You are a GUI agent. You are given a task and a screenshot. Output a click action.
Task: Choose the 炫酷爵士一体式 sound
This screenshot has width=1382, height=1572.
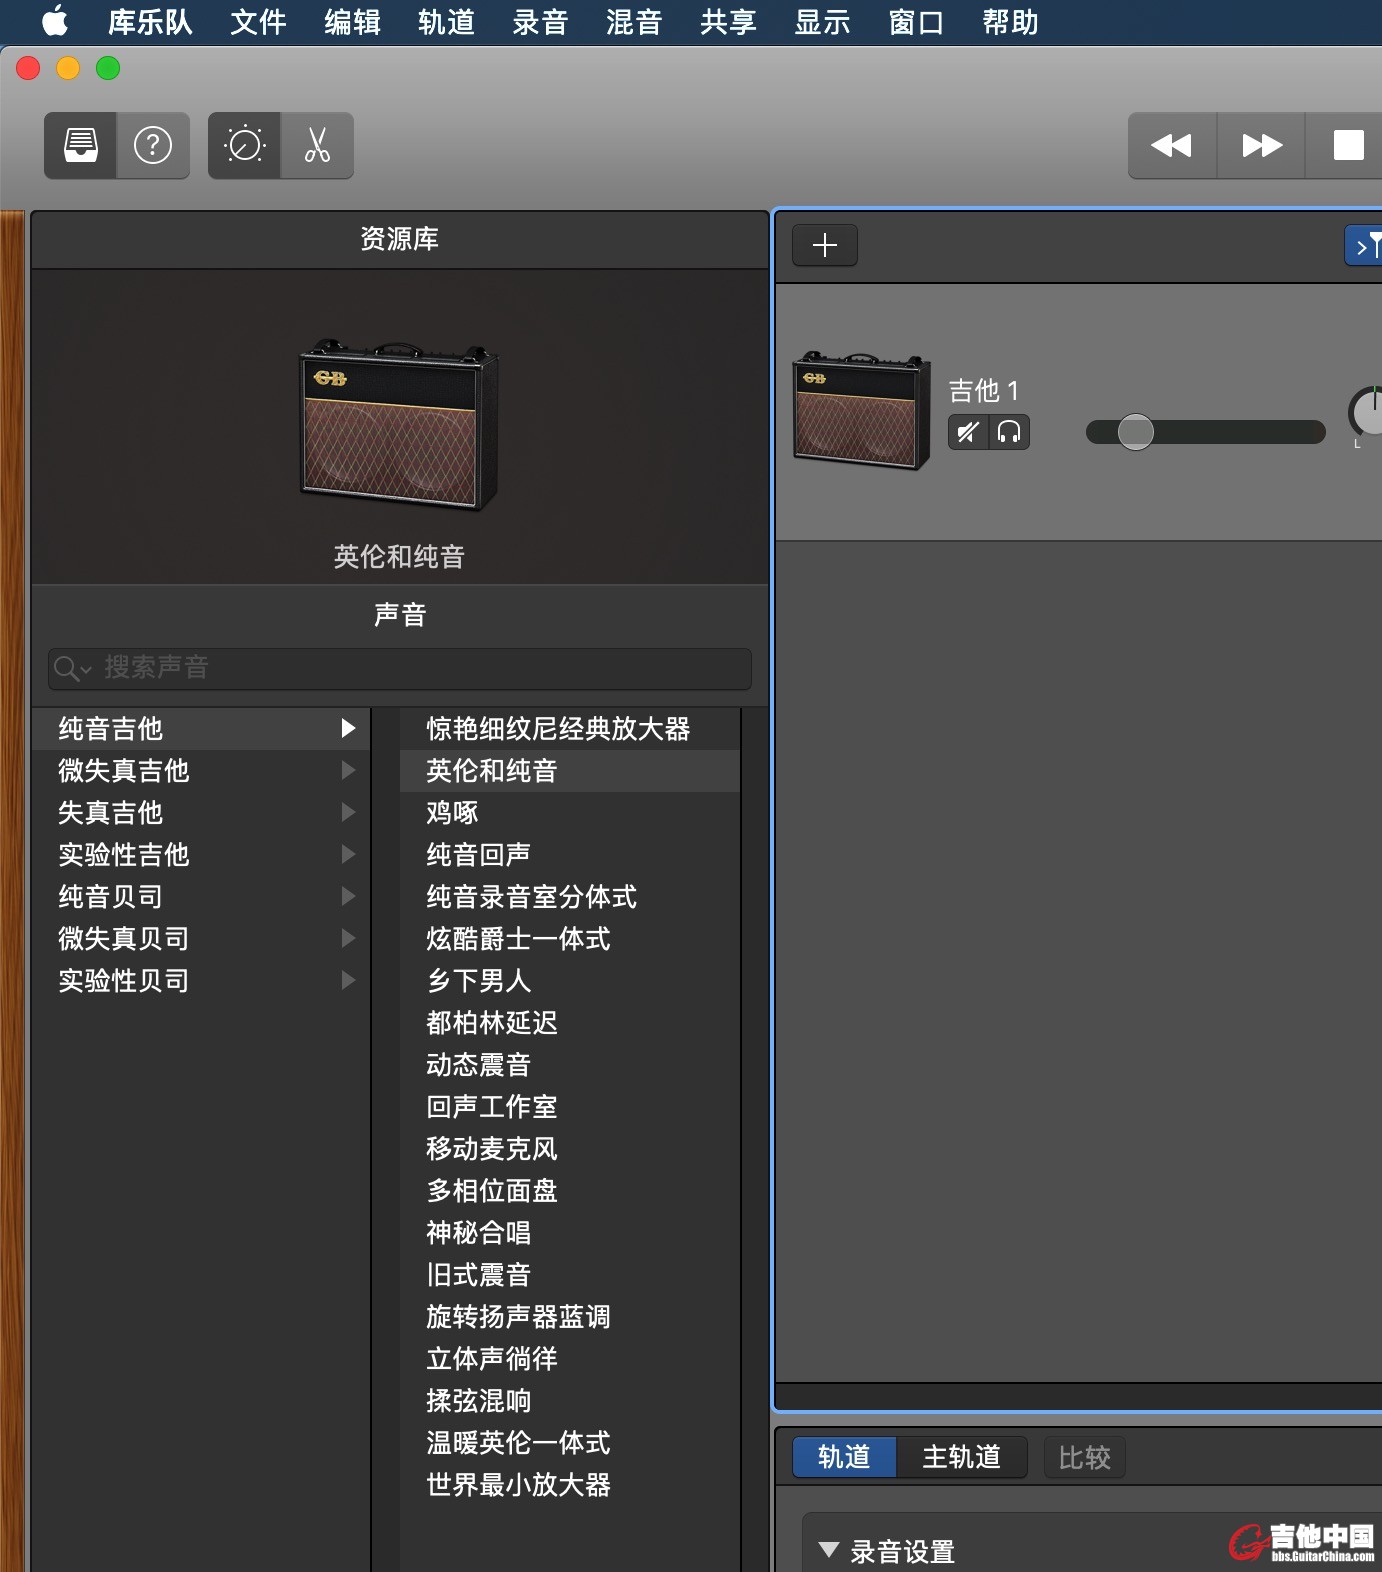pyautogui.click(x=570, y=938)
